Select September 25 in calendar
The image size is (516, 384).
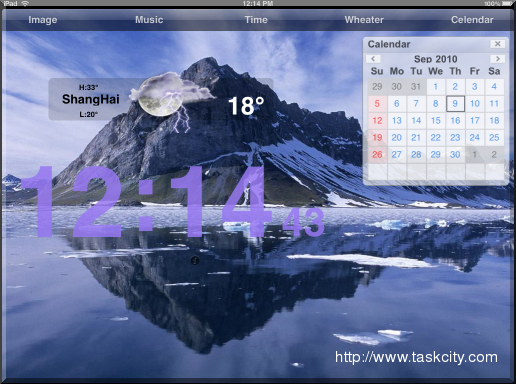tap(494, 138)
